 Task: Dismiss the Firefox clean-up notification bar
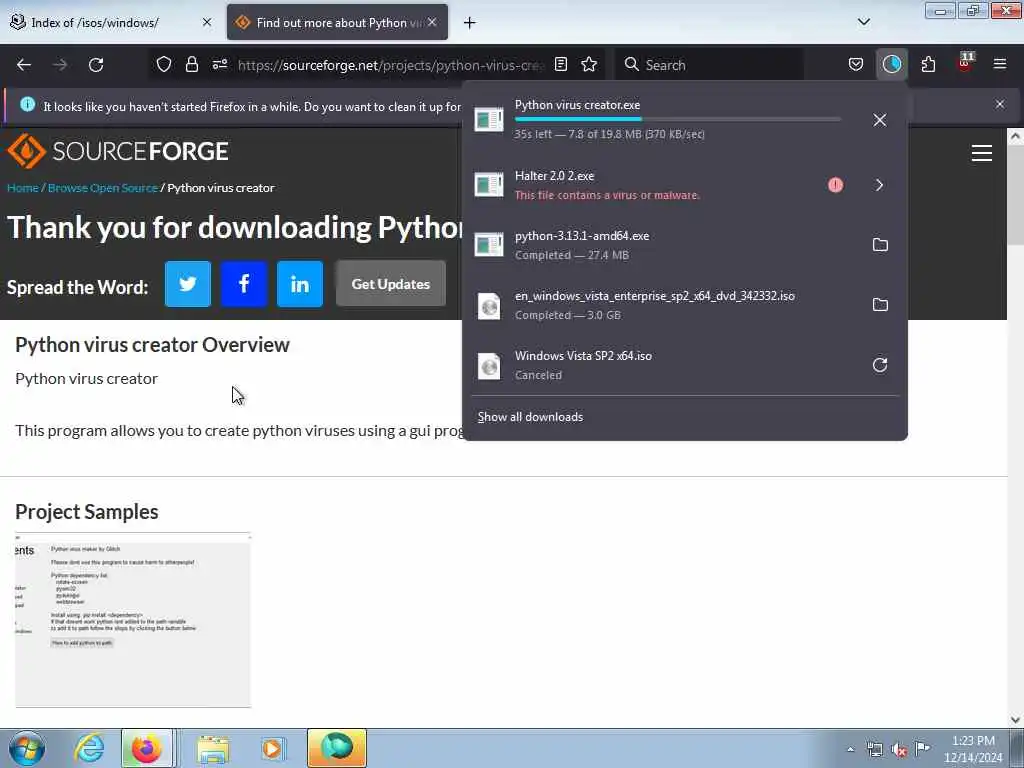(x=1000, y=104)
